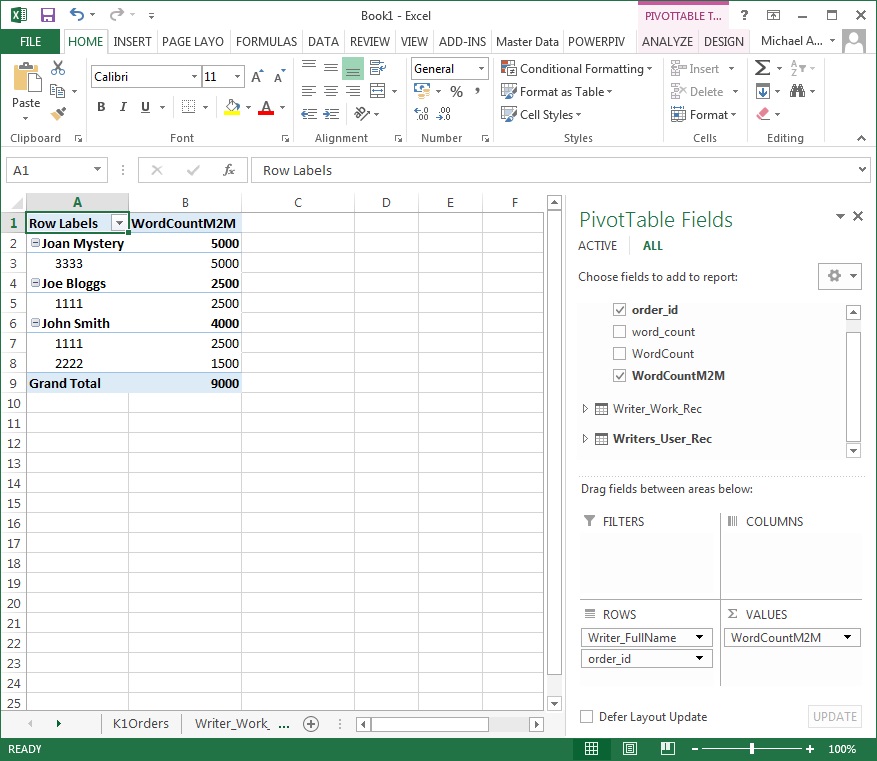Open the ANALYZE PivotTable tab

pyautogui.click(x=667, y=41)
